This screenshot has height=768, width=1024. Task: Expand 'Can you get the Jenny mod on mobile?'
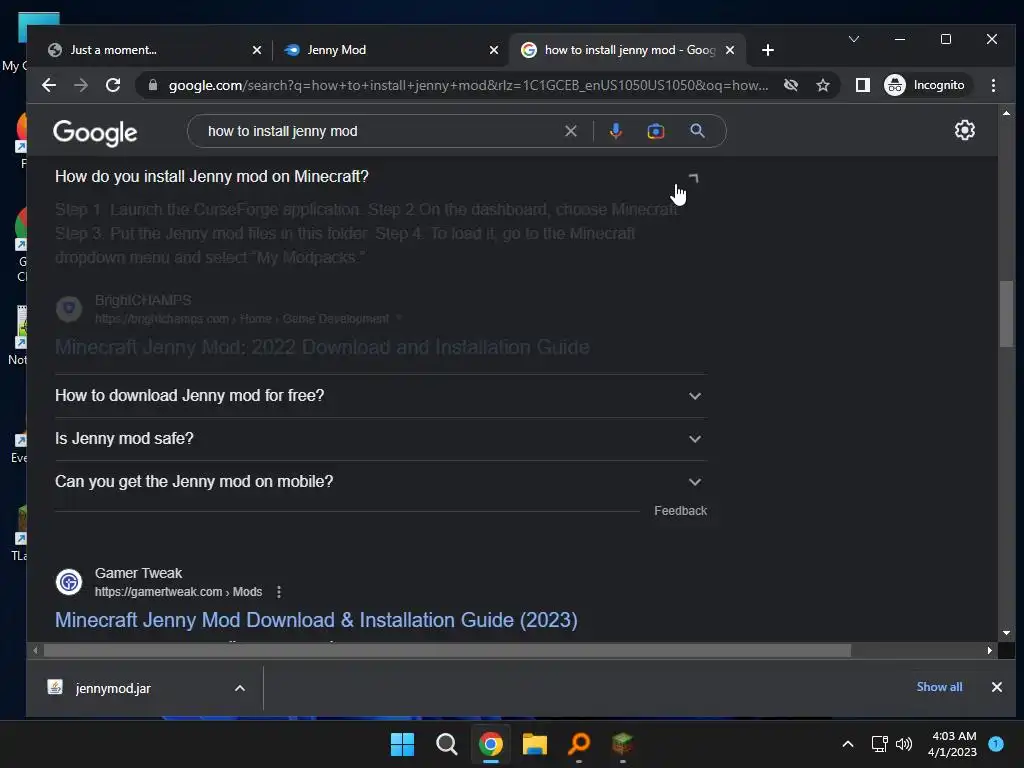tap(381, 482)
